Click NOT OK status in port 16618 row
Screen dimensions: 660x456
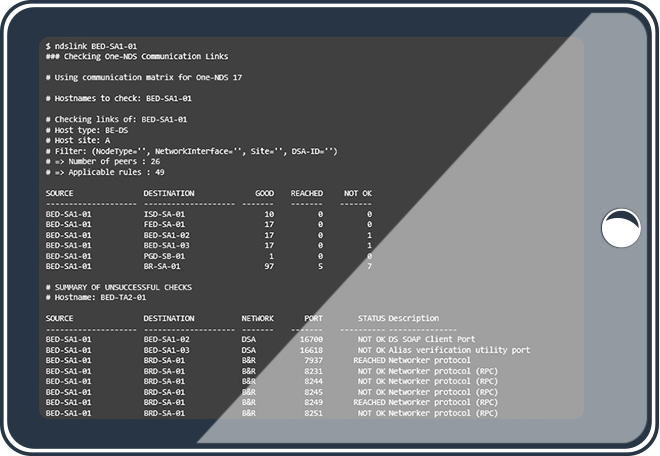click(372, 350)
